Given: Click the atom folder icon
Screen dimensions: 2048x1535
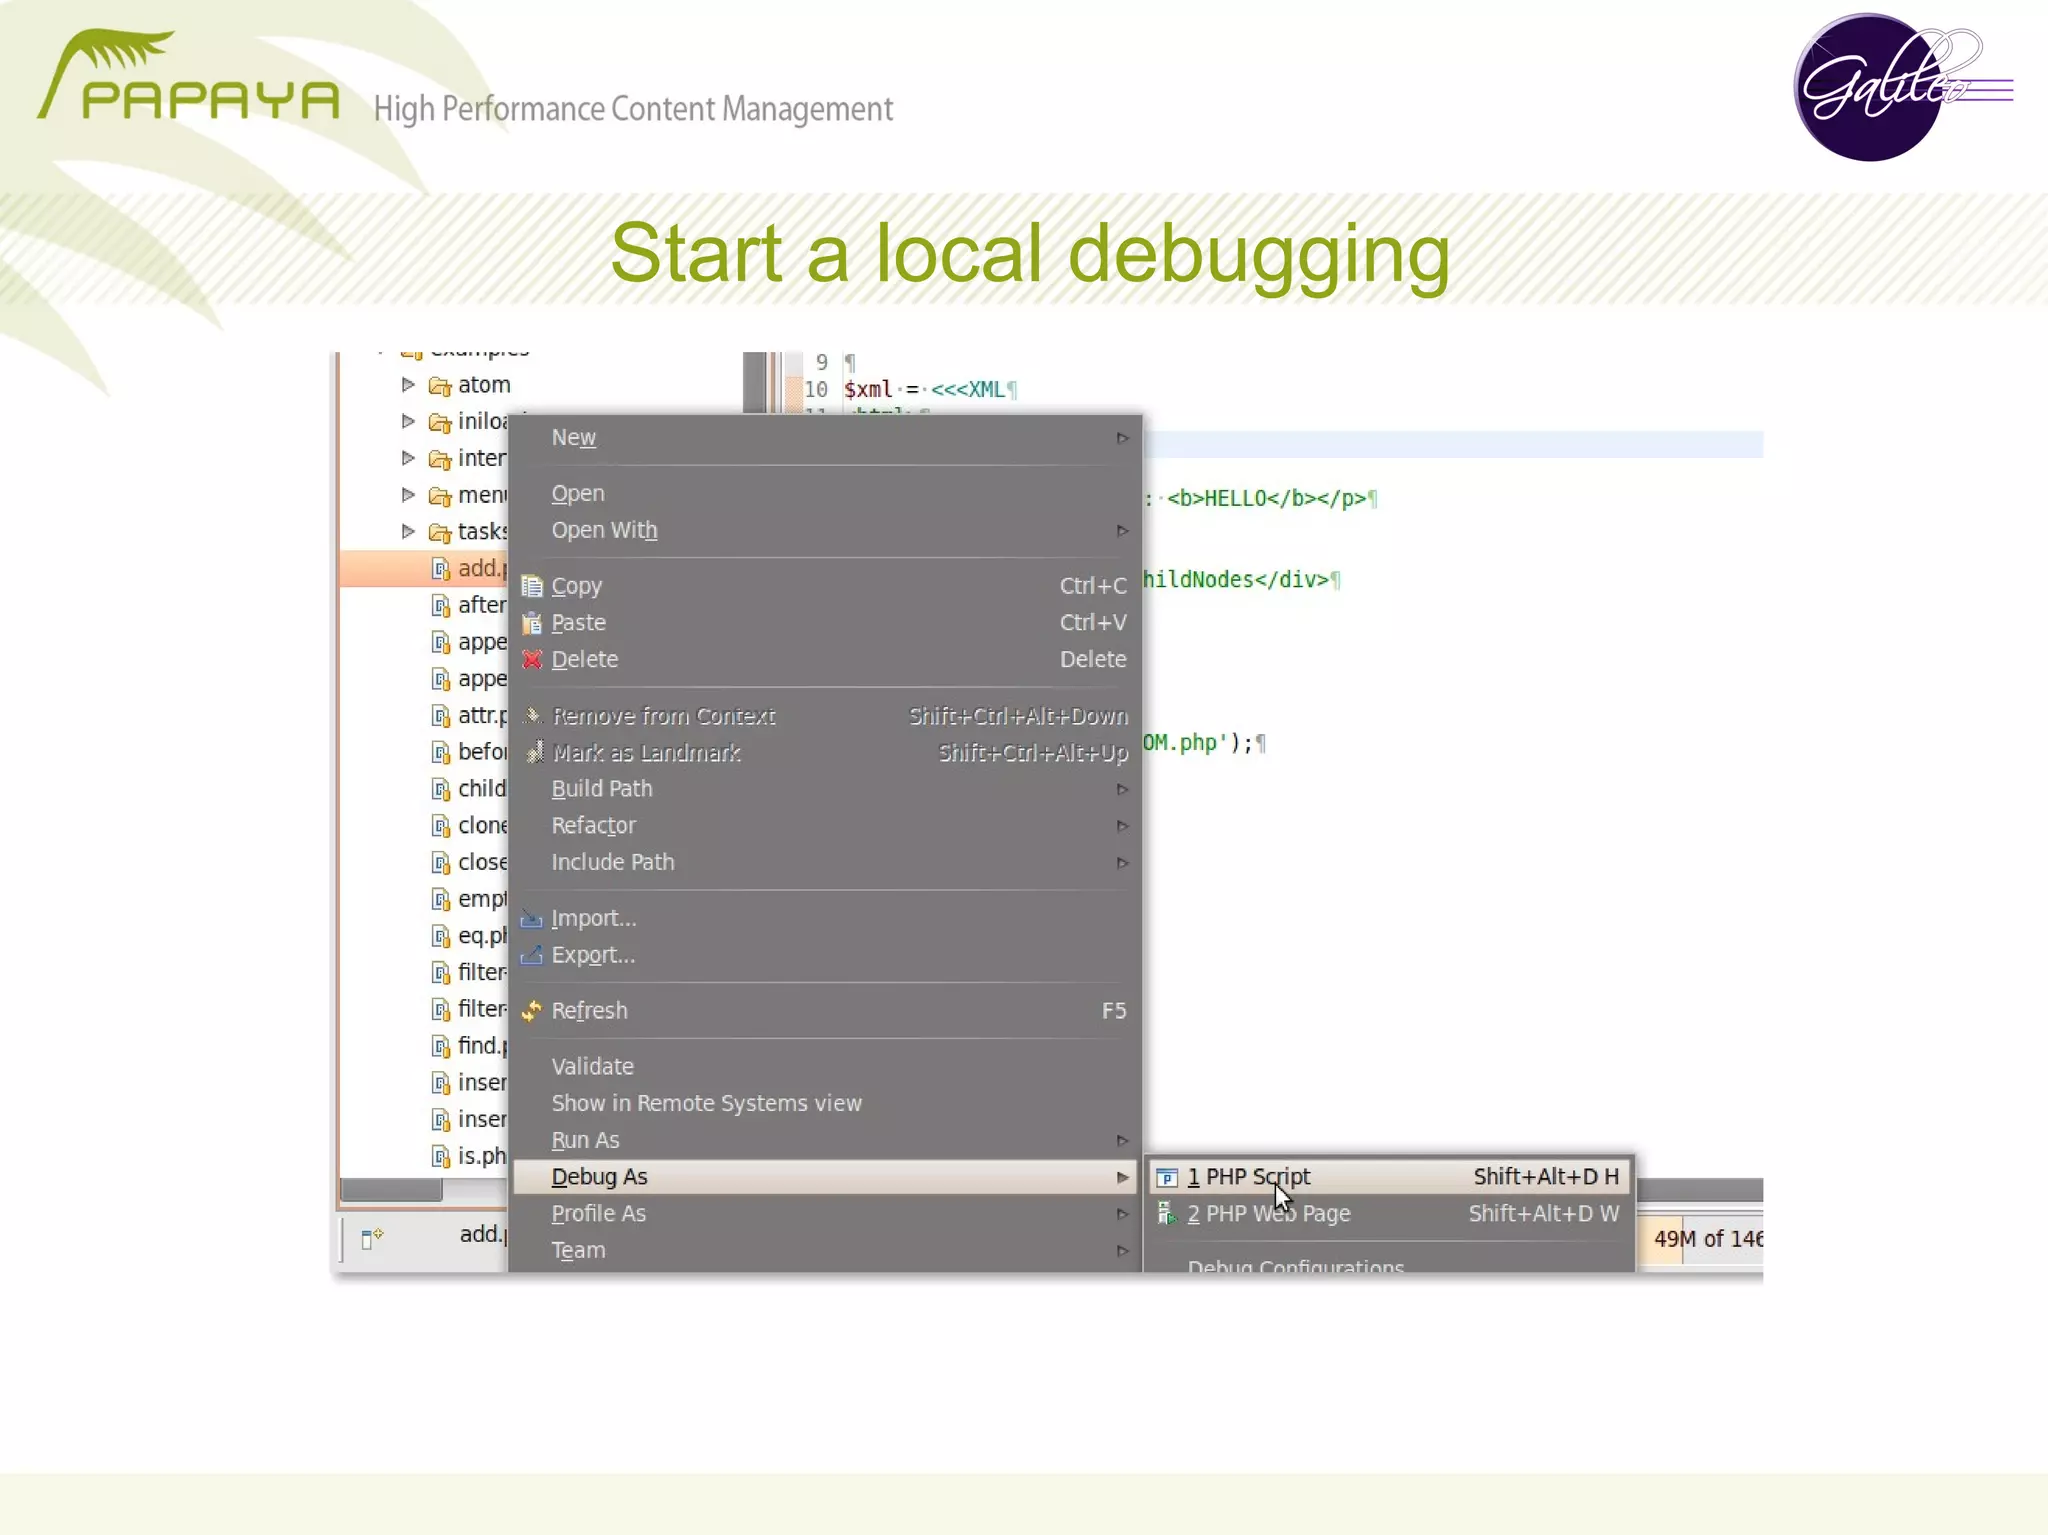Looking at the screenshot, I should point(440,386).
